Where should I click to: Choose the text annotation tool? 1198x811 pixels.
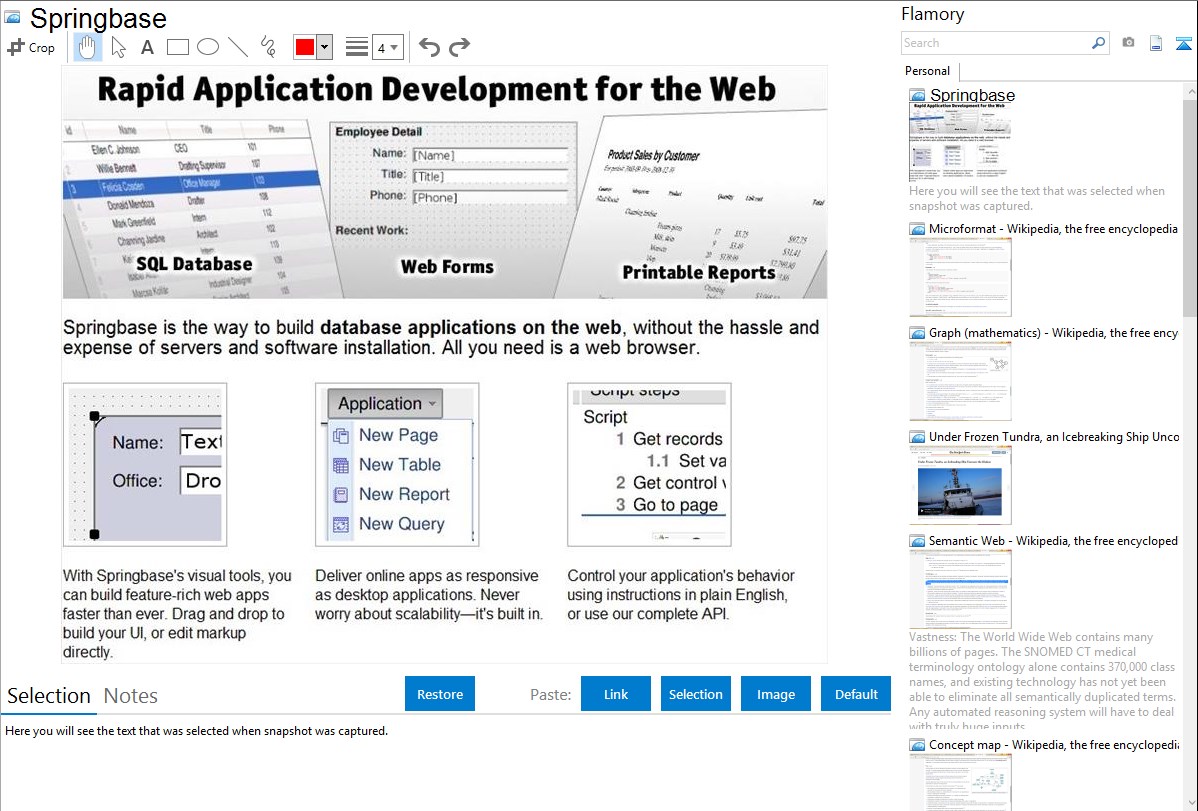[147, 47]
